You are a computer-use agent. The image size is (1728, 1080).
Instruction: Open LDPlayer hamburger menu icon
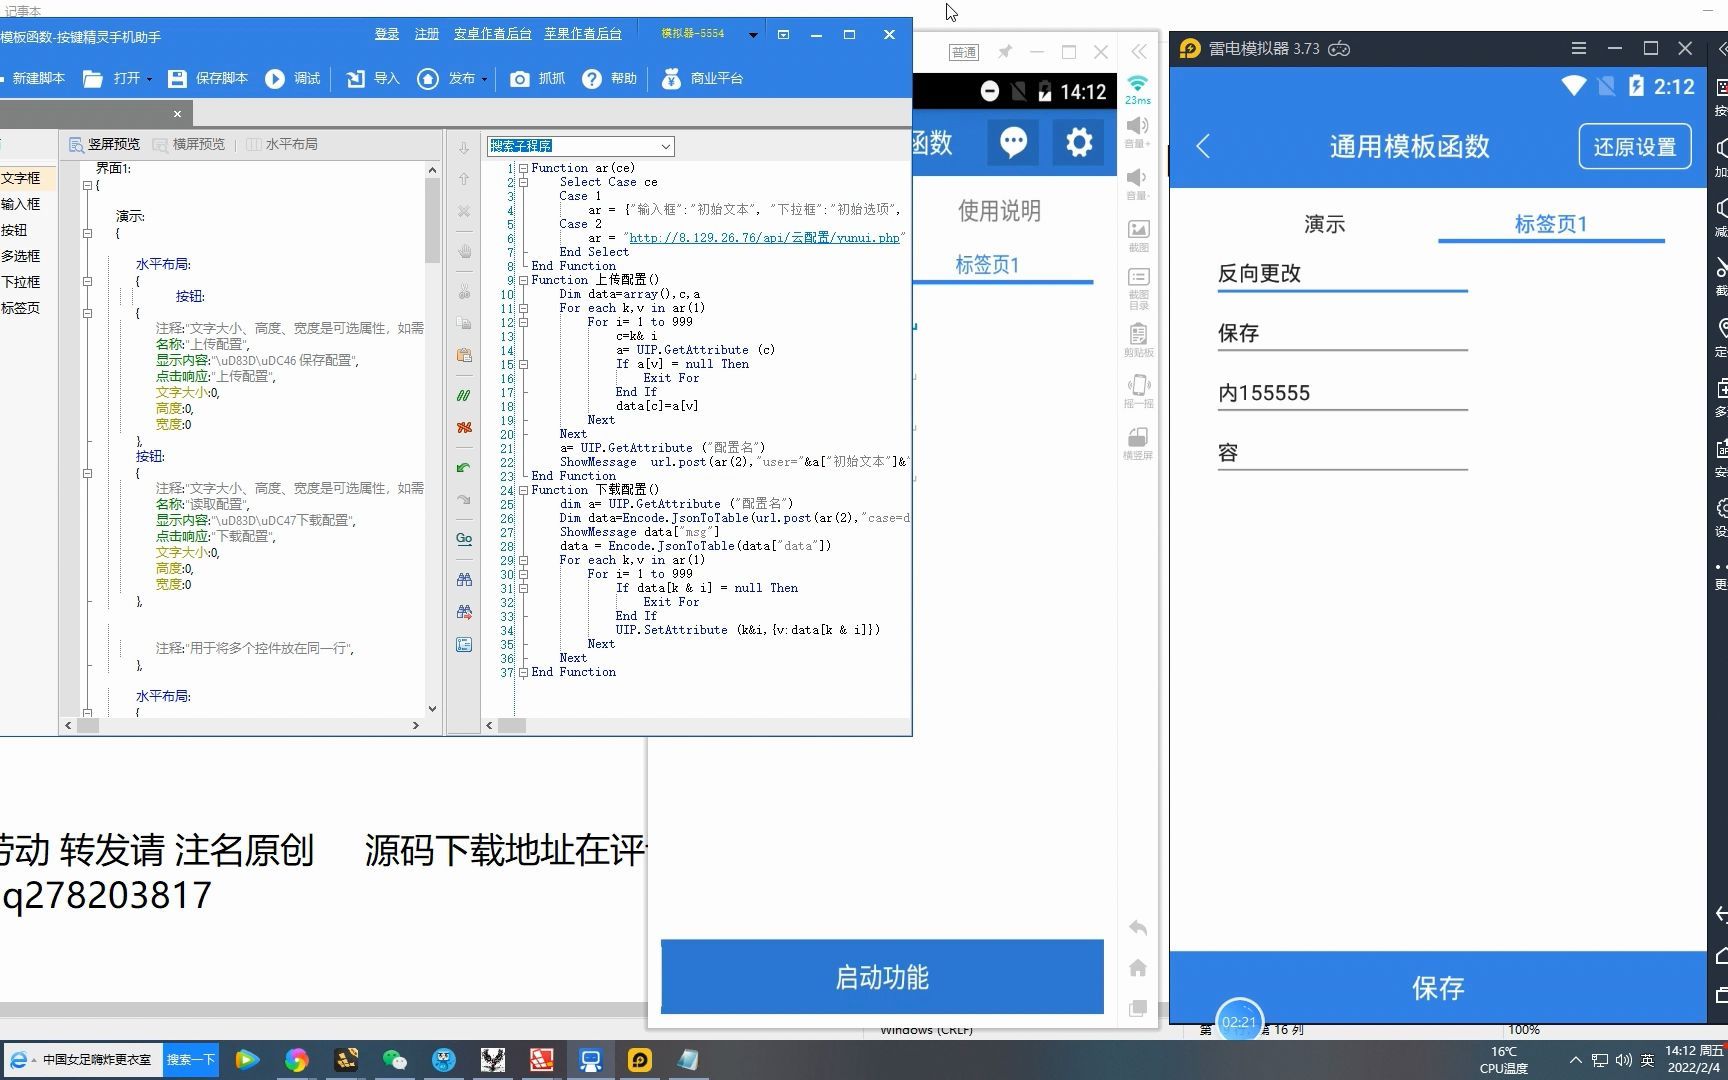[1579, 48]
